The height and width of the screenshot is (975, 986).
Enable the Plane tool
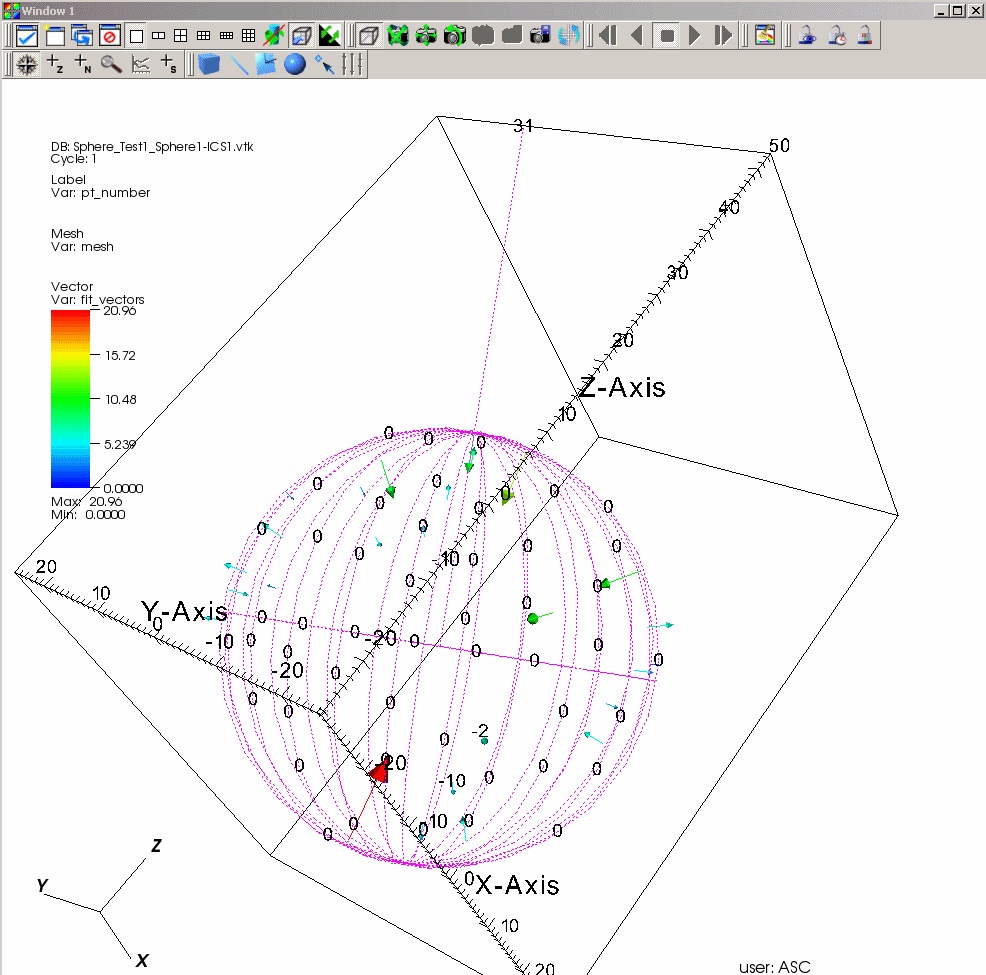click(266, 65)
